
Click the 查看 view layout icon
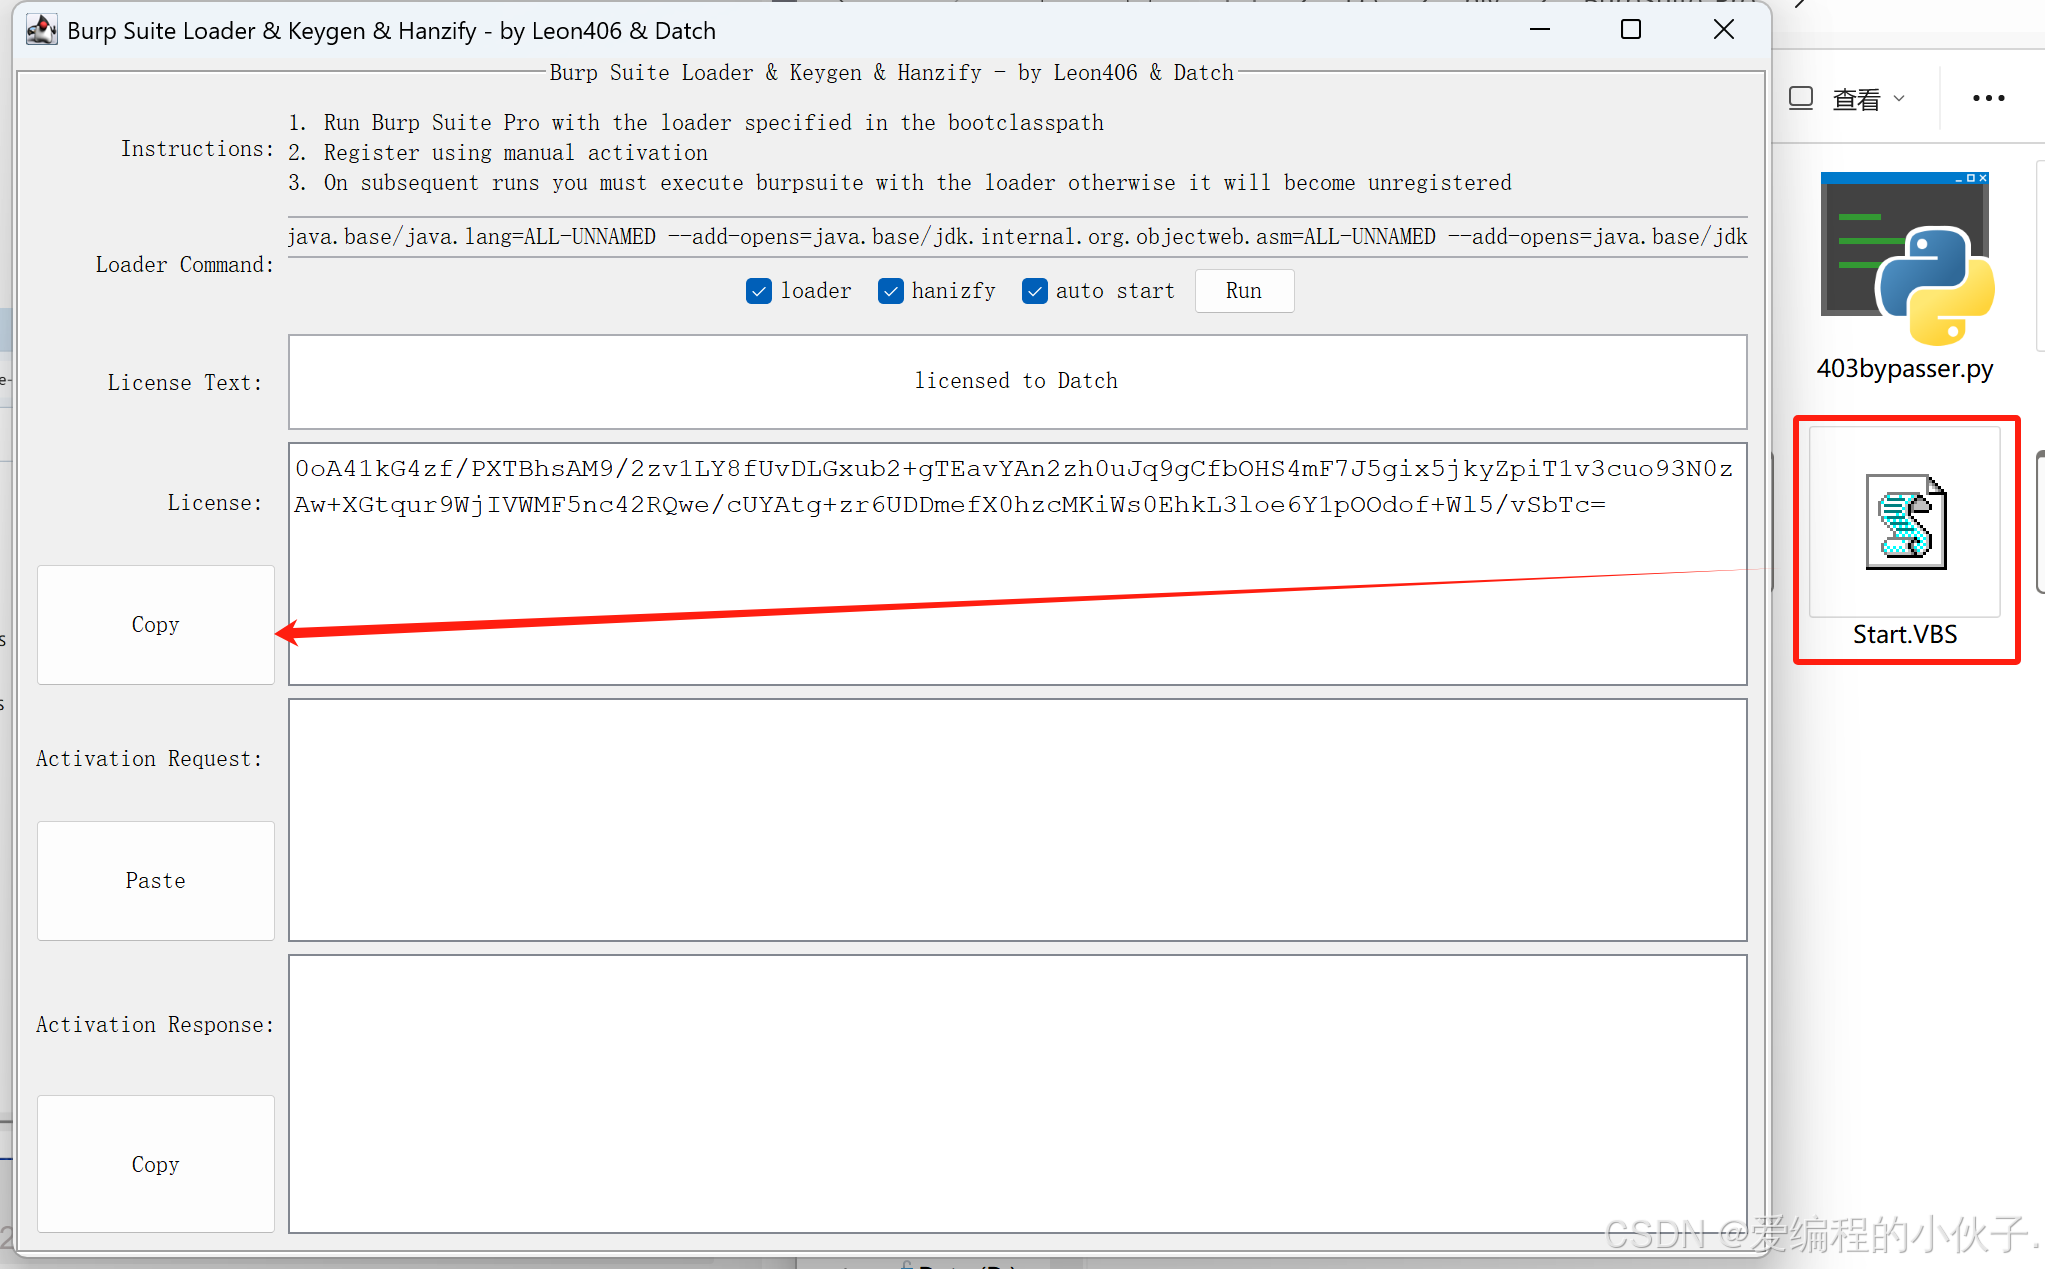(1801, 98)
